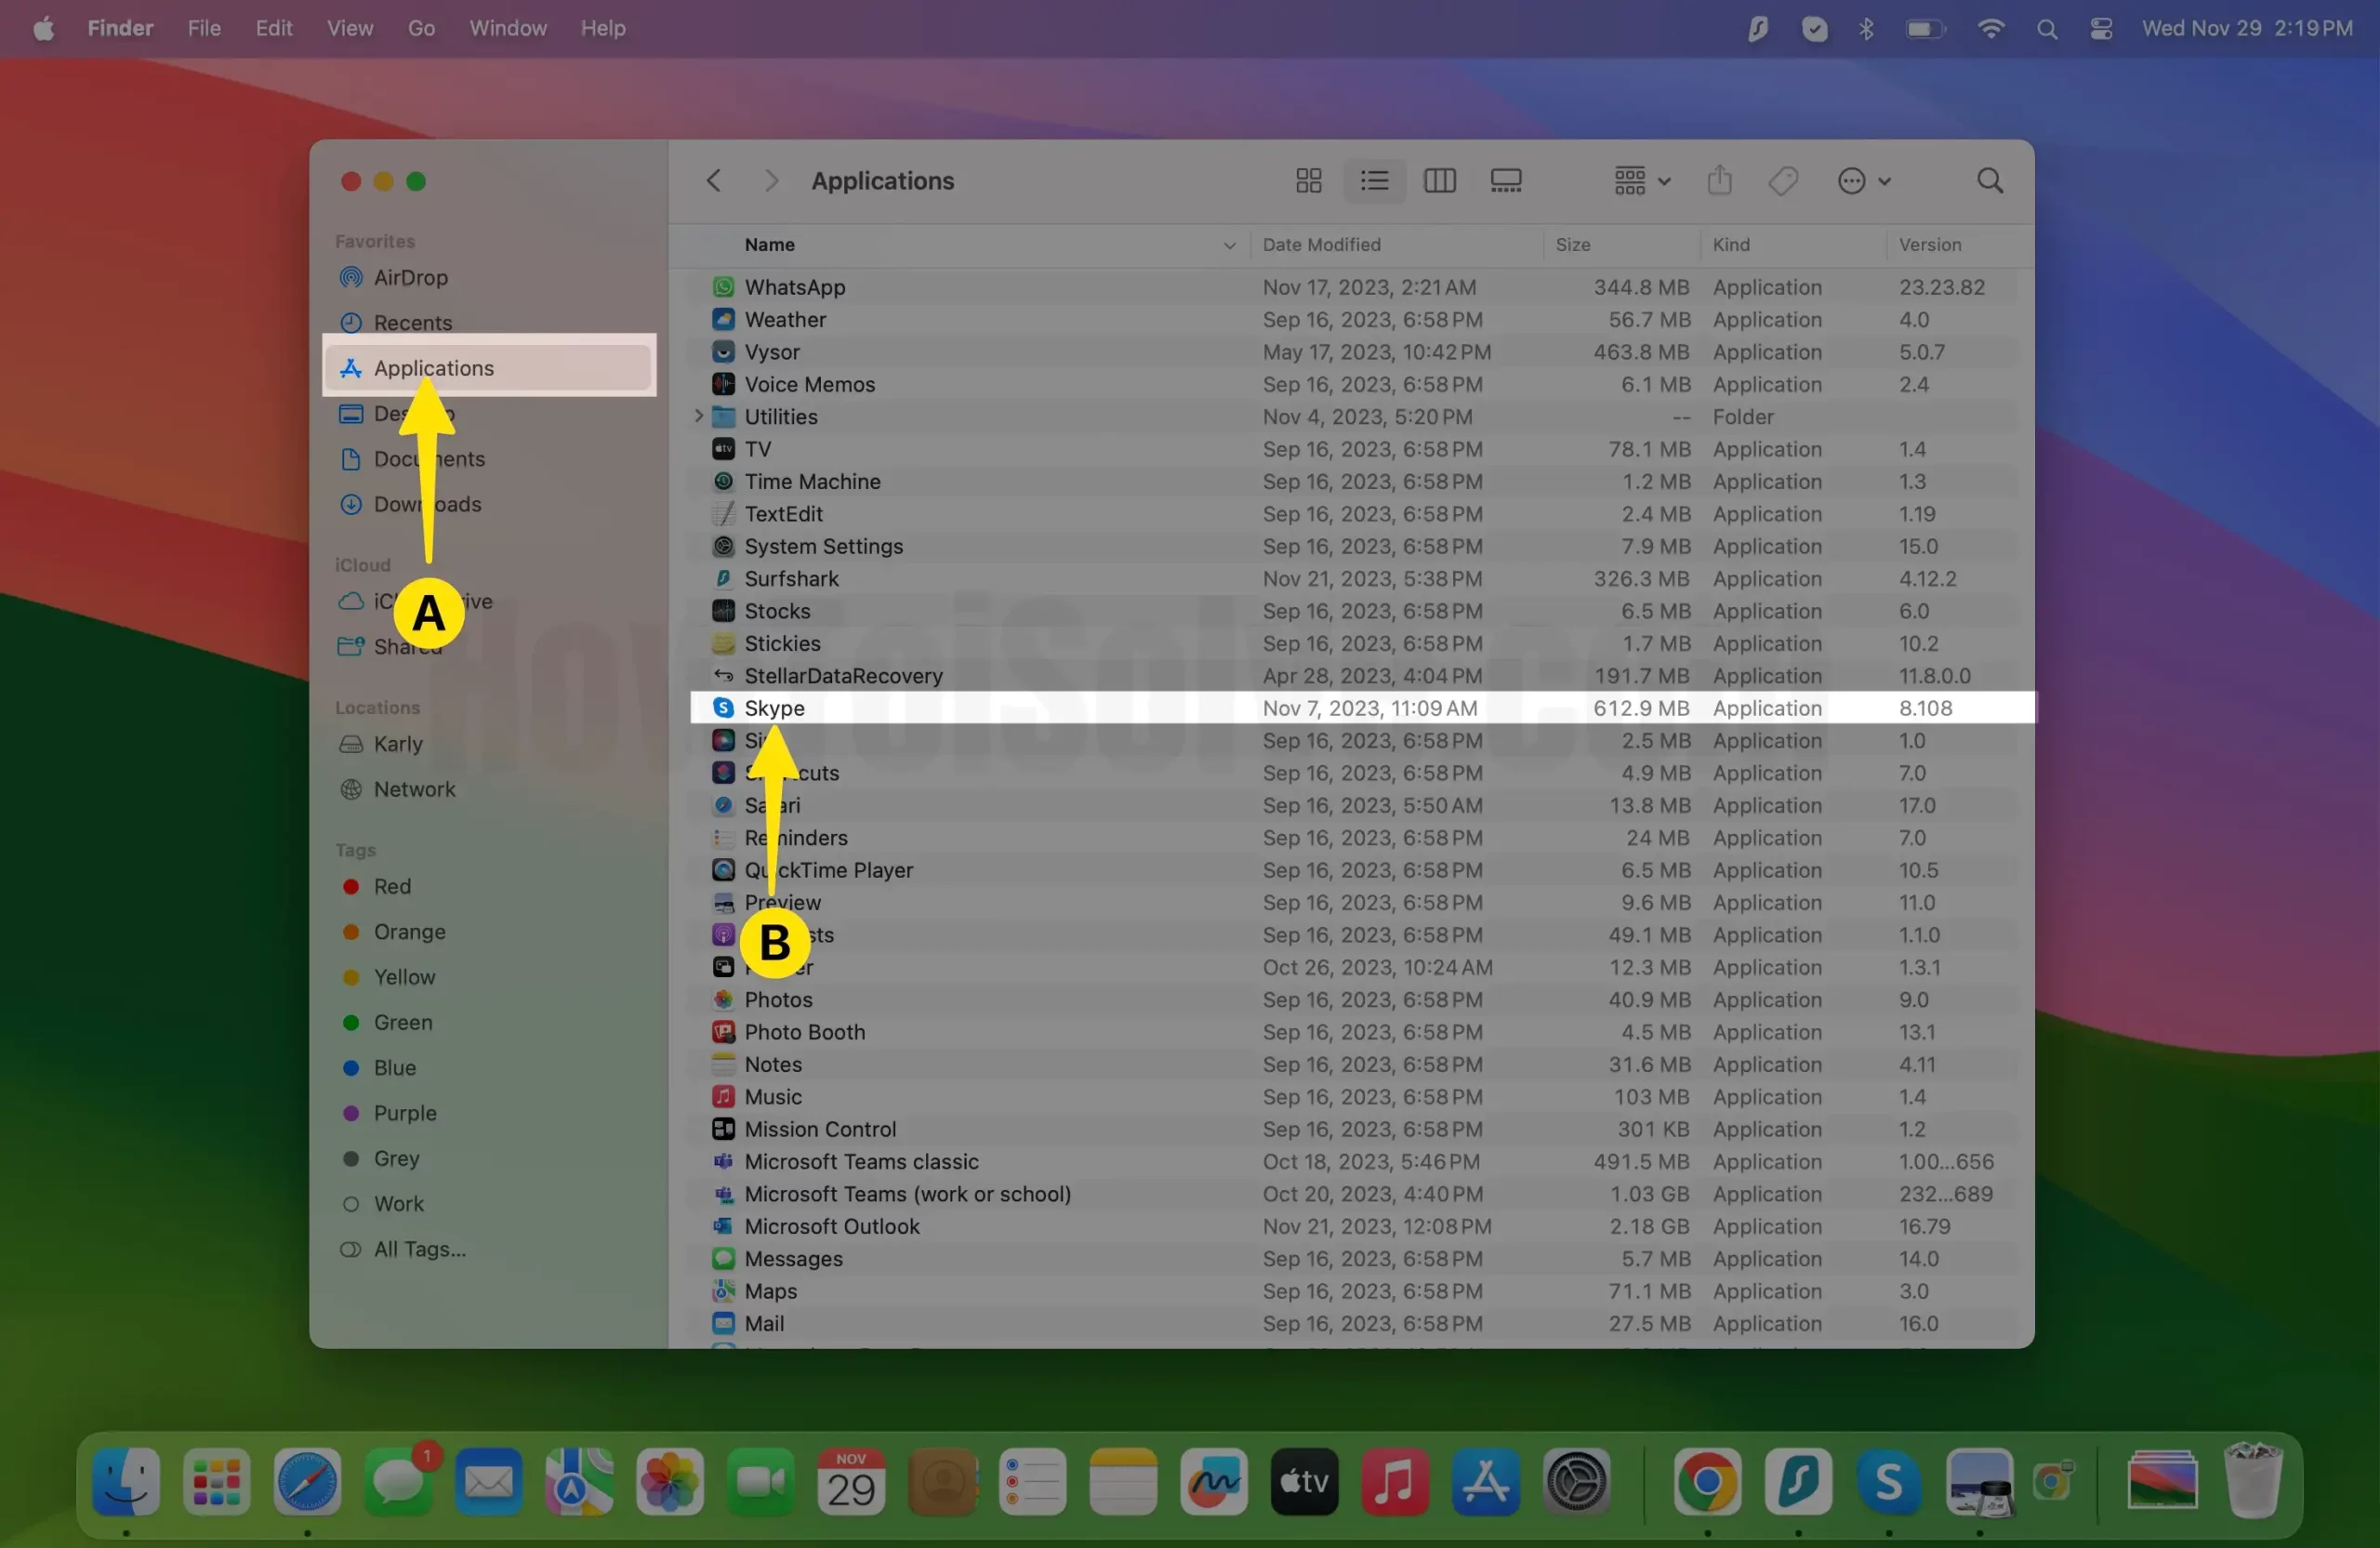Toggle list view mode

pos(1374,181)
